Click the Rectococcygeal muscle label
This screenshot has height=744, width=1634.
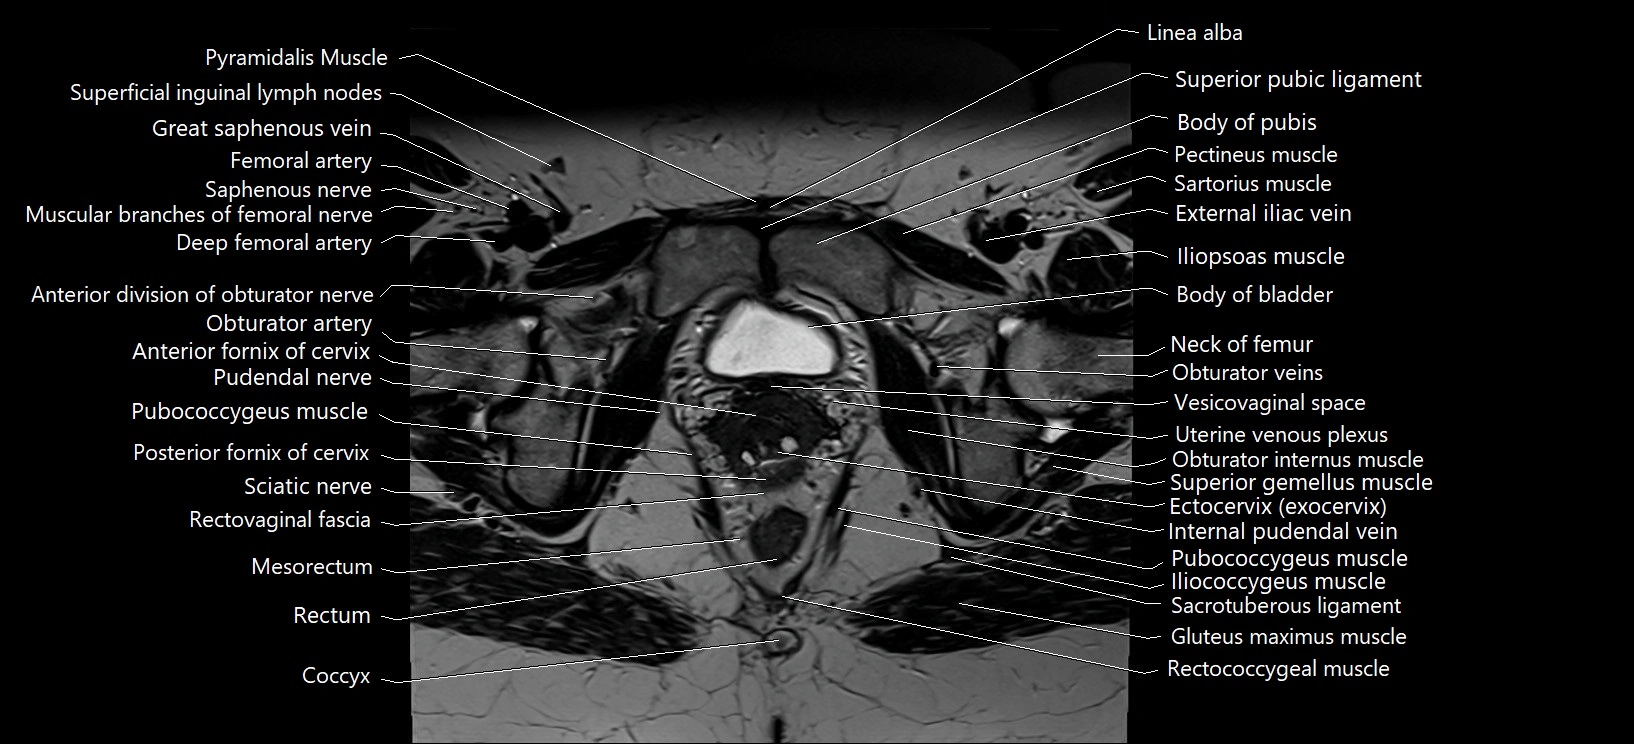point(1278,669)
